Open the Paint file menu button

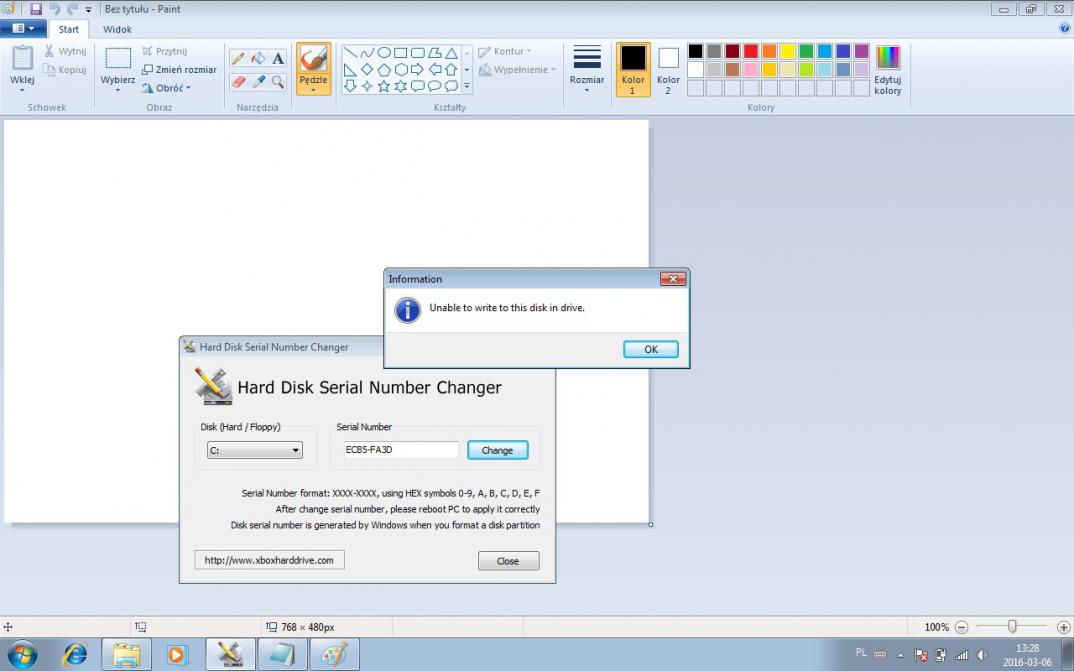(x=23, y=29)
